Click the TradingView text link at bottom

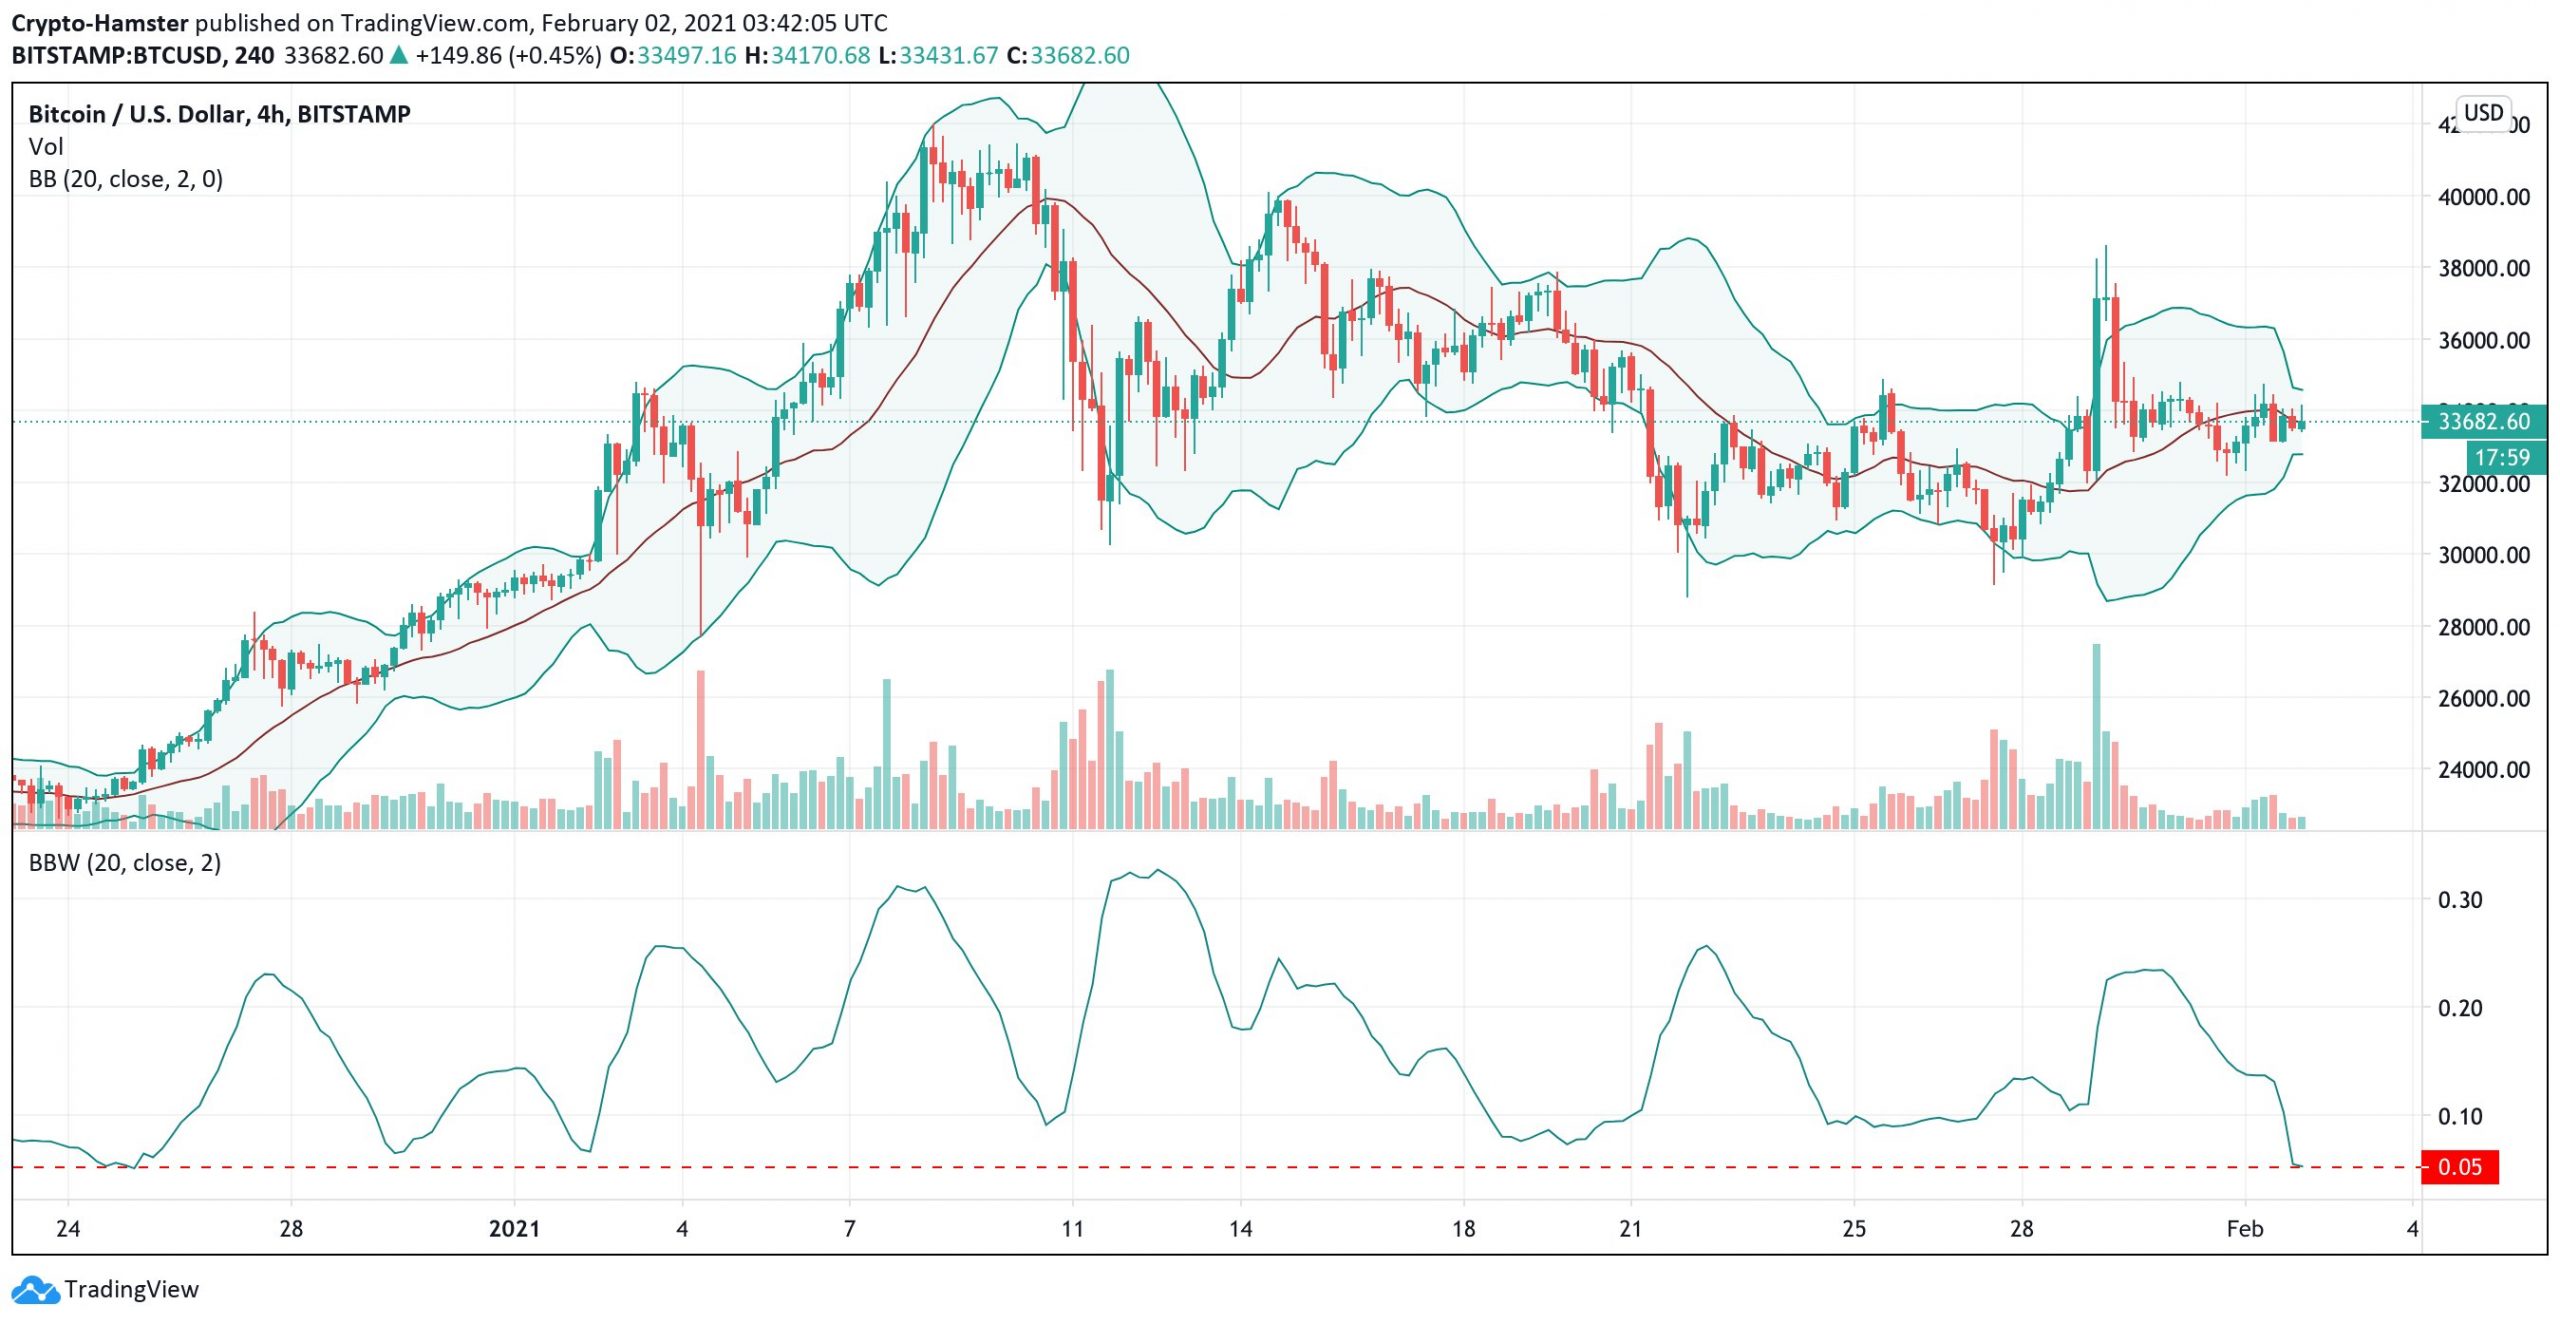coord(131,1290)
